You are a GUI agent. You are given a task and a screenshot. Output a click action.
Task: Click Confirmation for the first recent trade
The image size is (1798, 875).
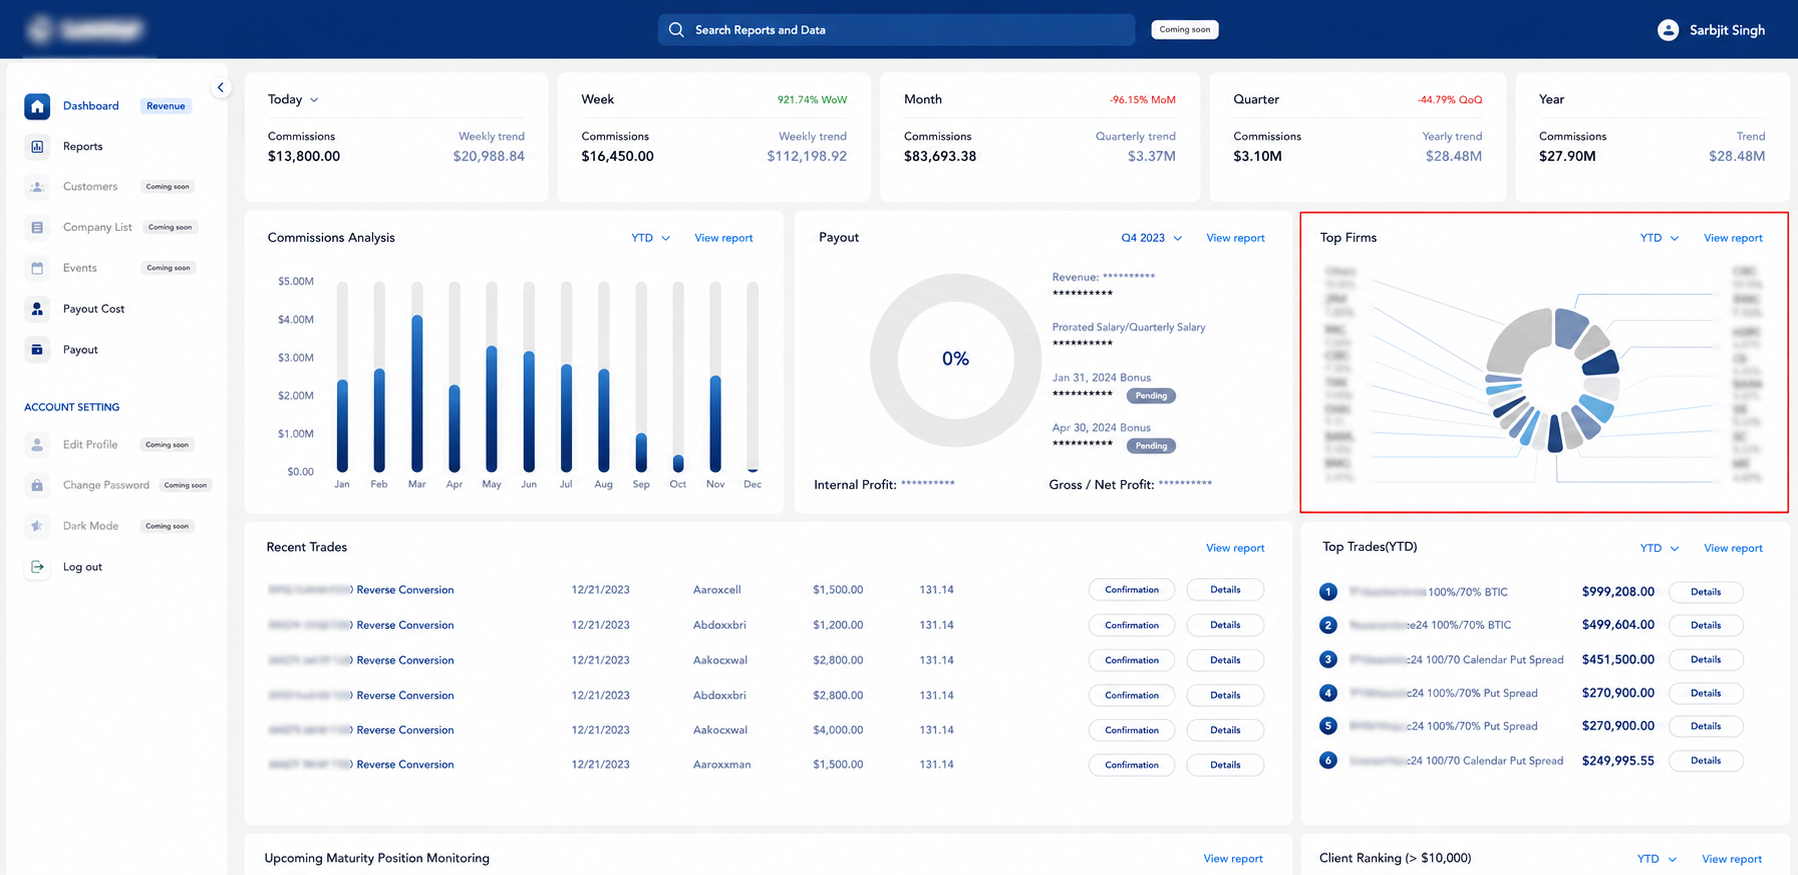pos(1132,590)
